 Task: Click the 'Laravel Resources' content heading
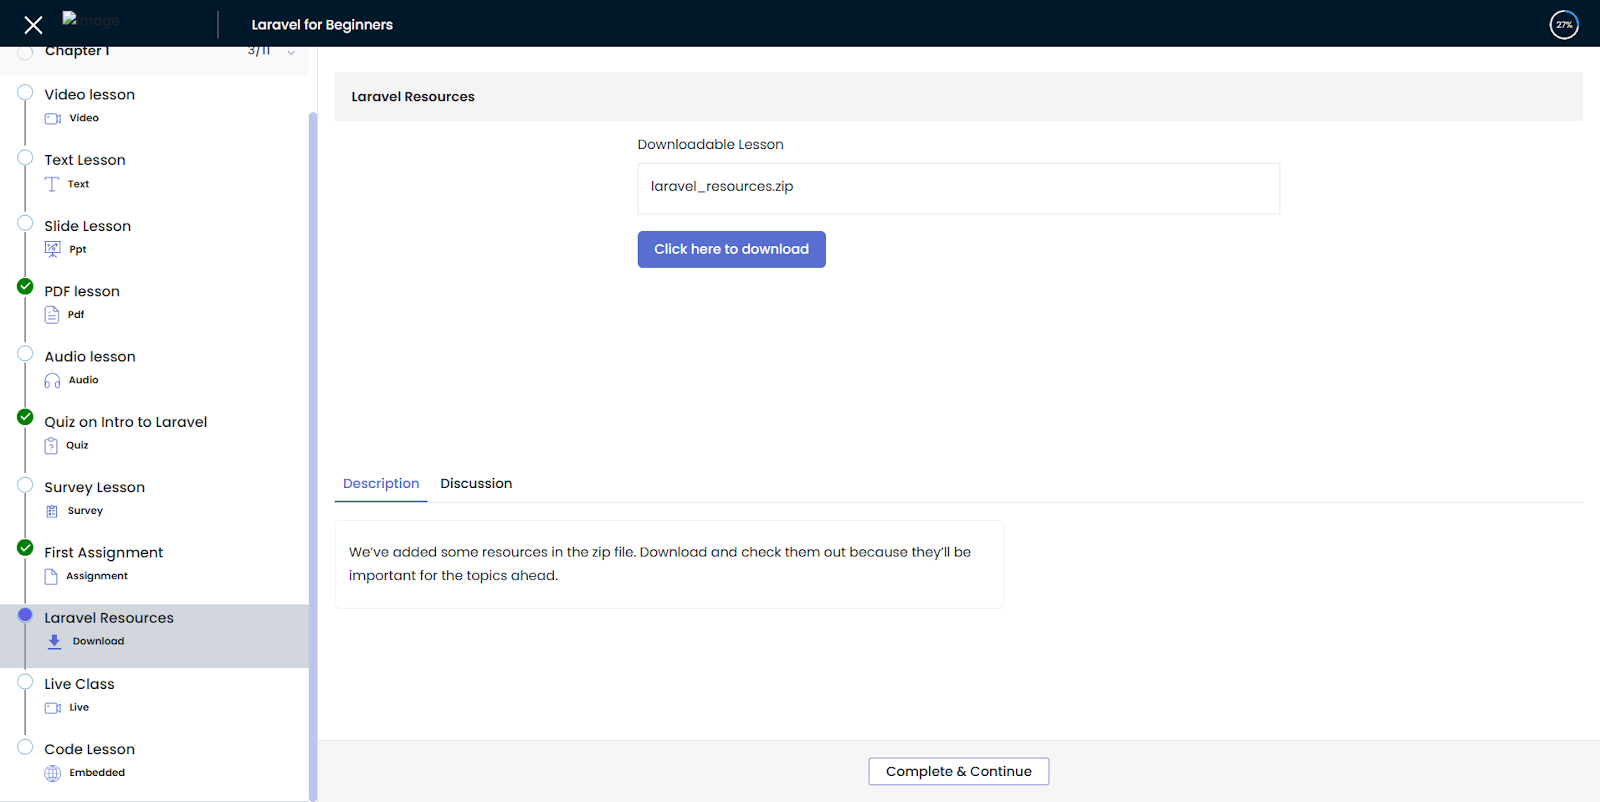pyautogui.click(x=413, y=97)
